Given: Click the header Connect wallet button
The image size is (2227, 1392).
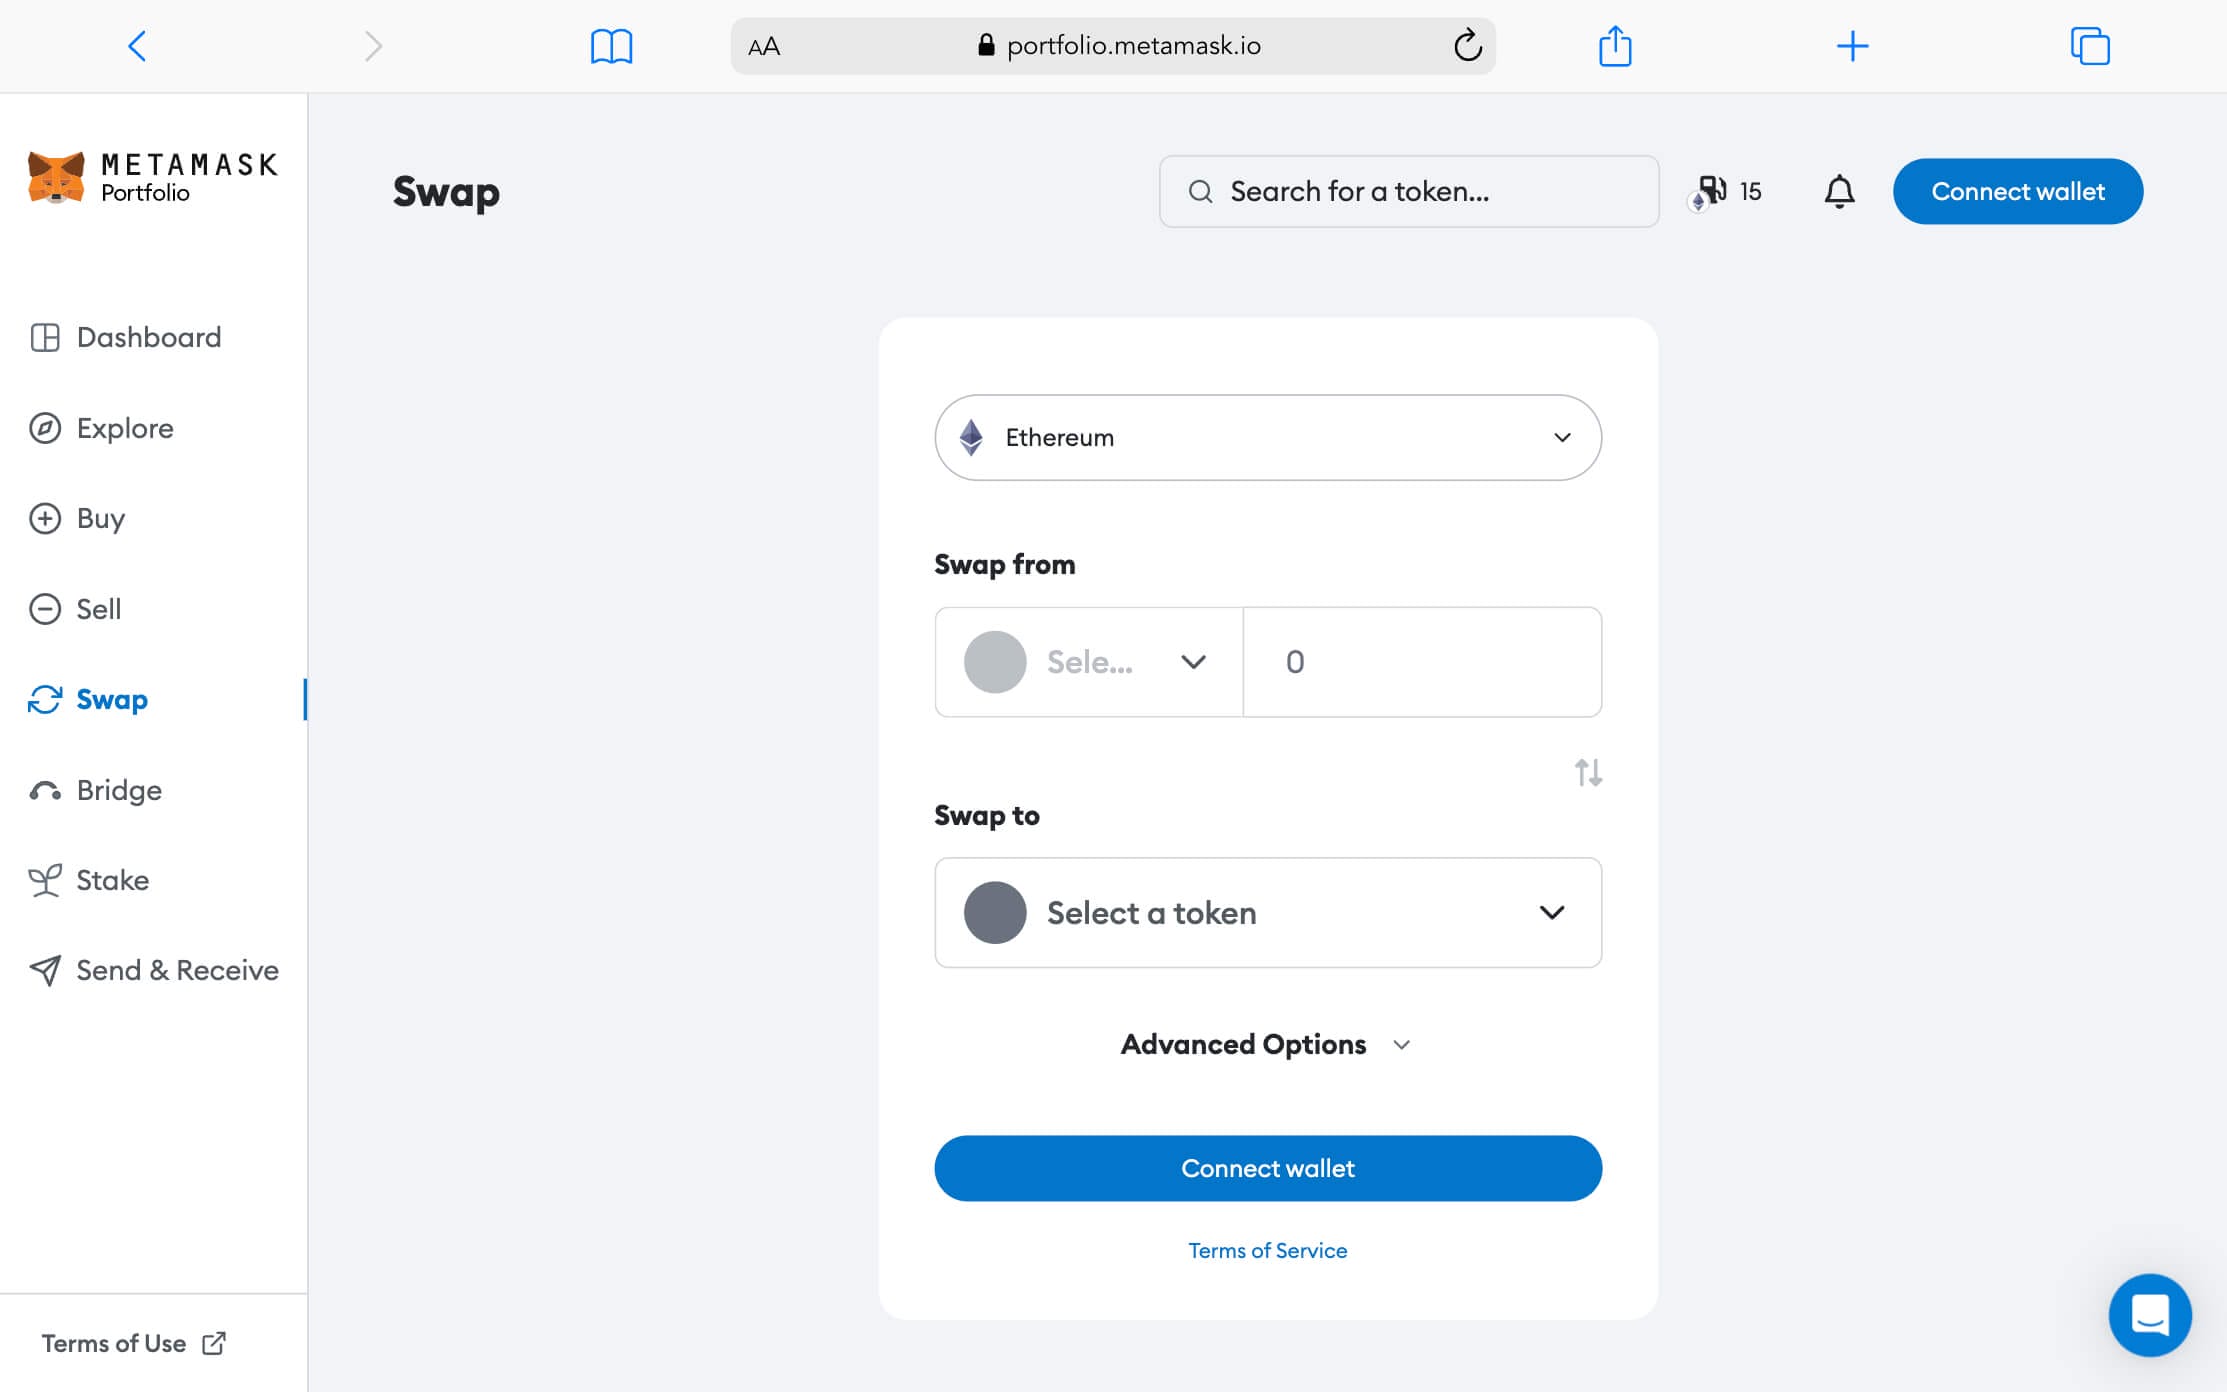Looking at the screenshot, I should click(x=2017, y=191).
